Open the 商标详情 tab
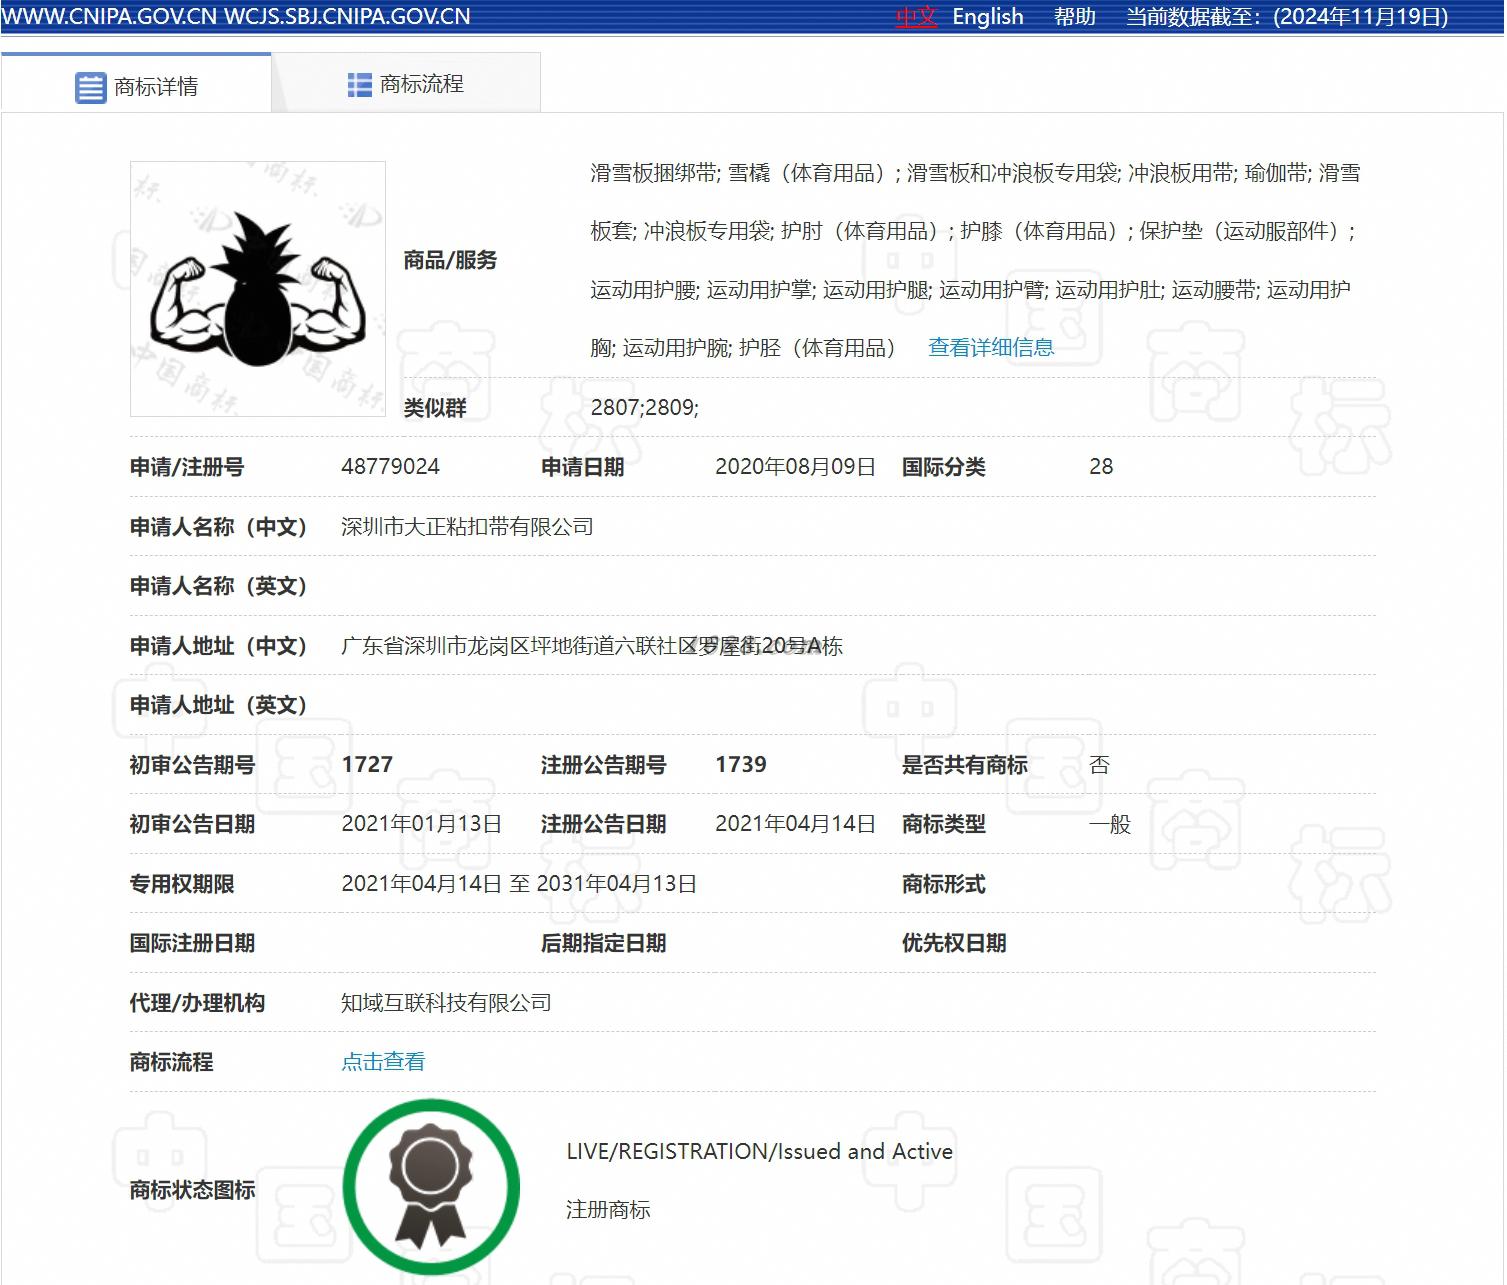This screenshot has width=1507, height=1285. click(136, 84)
